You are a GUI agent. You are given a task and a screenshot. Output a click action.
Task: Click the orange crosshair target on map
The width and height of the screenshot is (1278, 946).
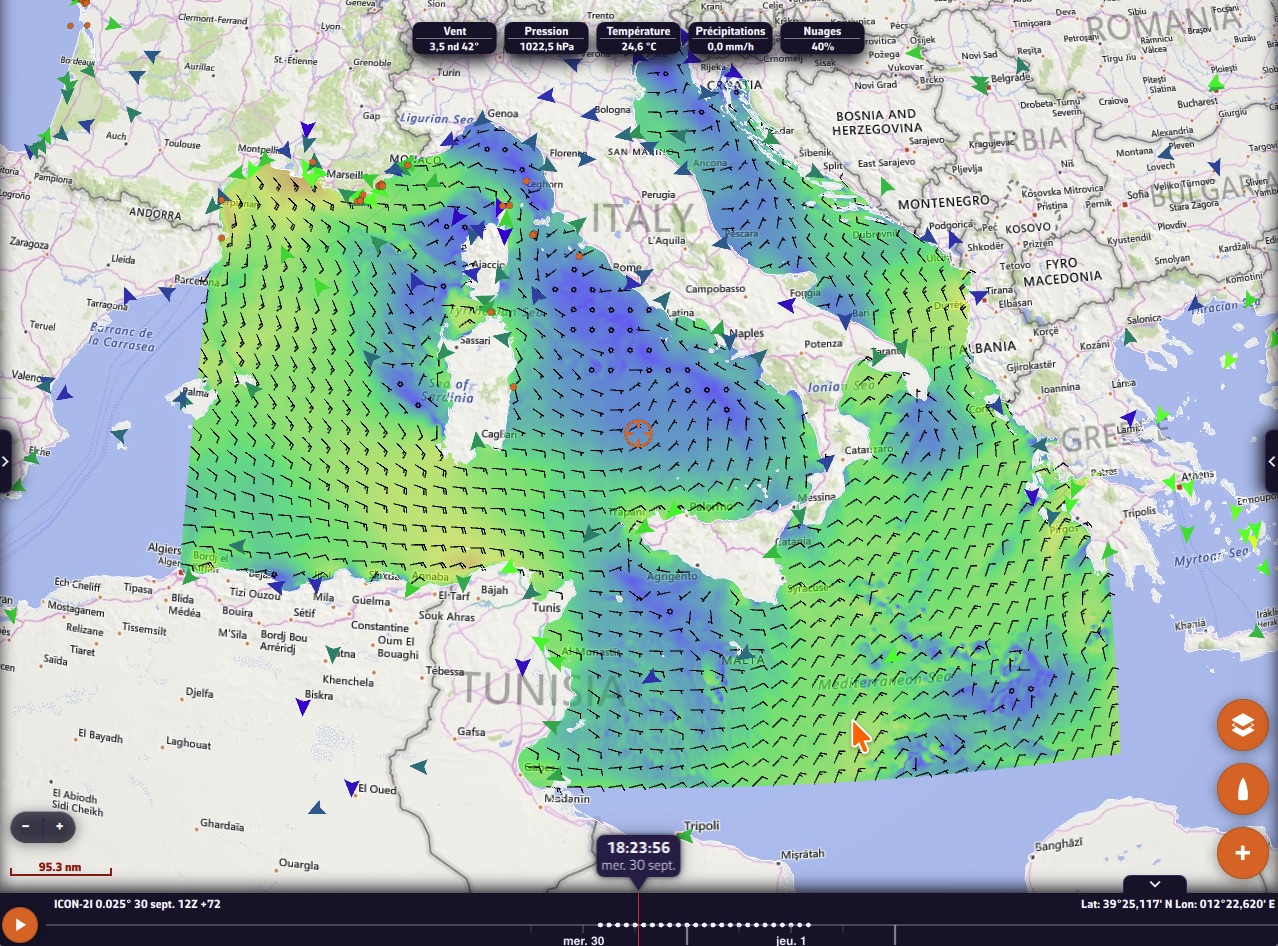tap(638, 433)
